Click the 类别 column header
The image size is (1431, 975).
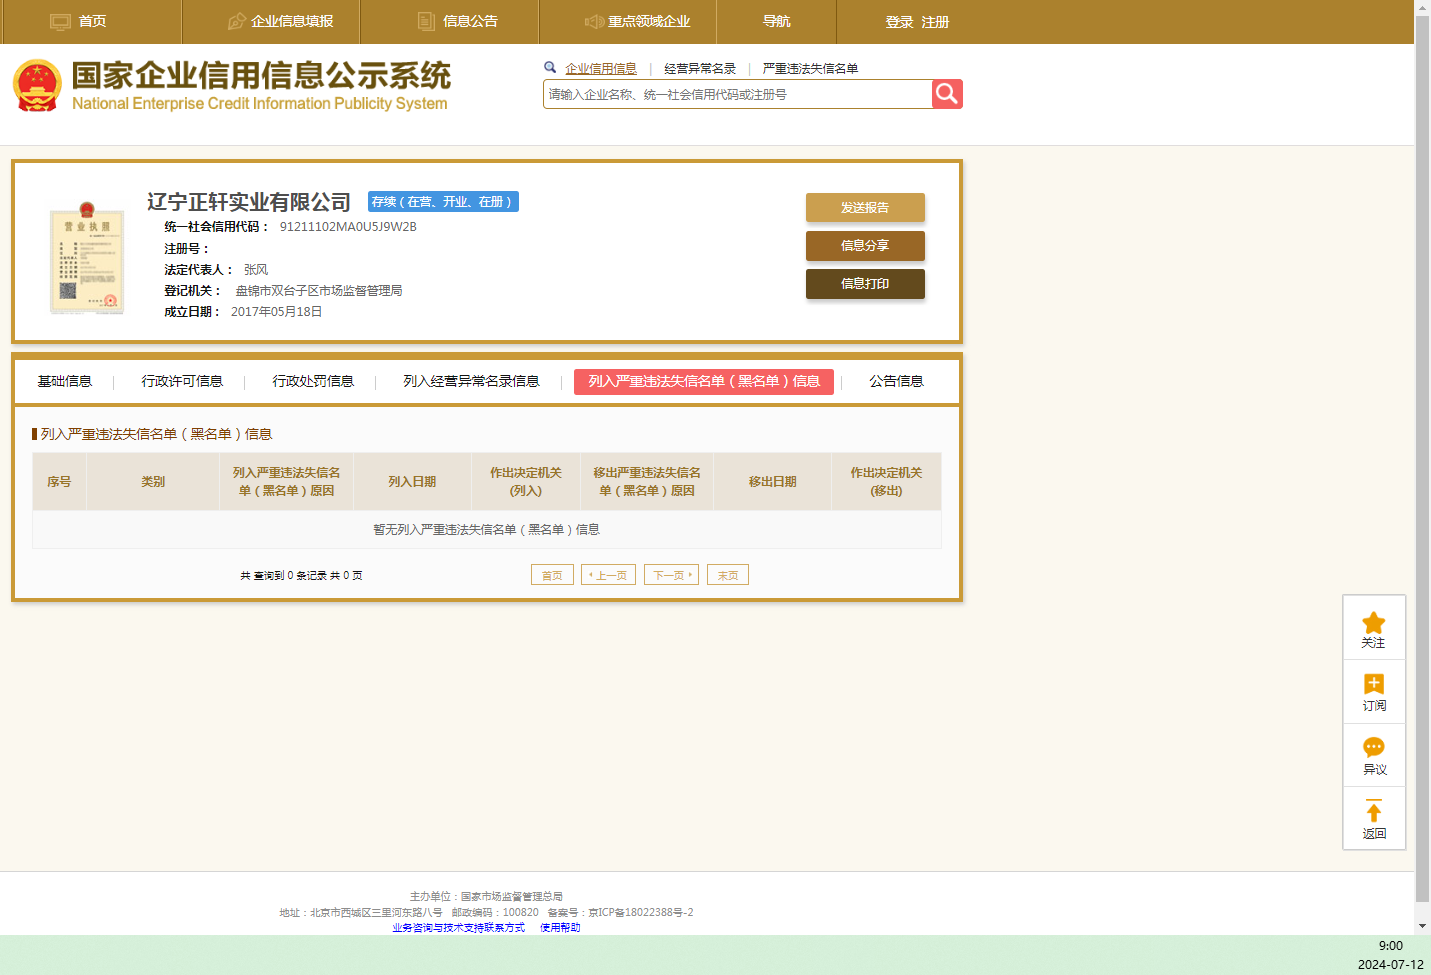click(x=153, y=482)
